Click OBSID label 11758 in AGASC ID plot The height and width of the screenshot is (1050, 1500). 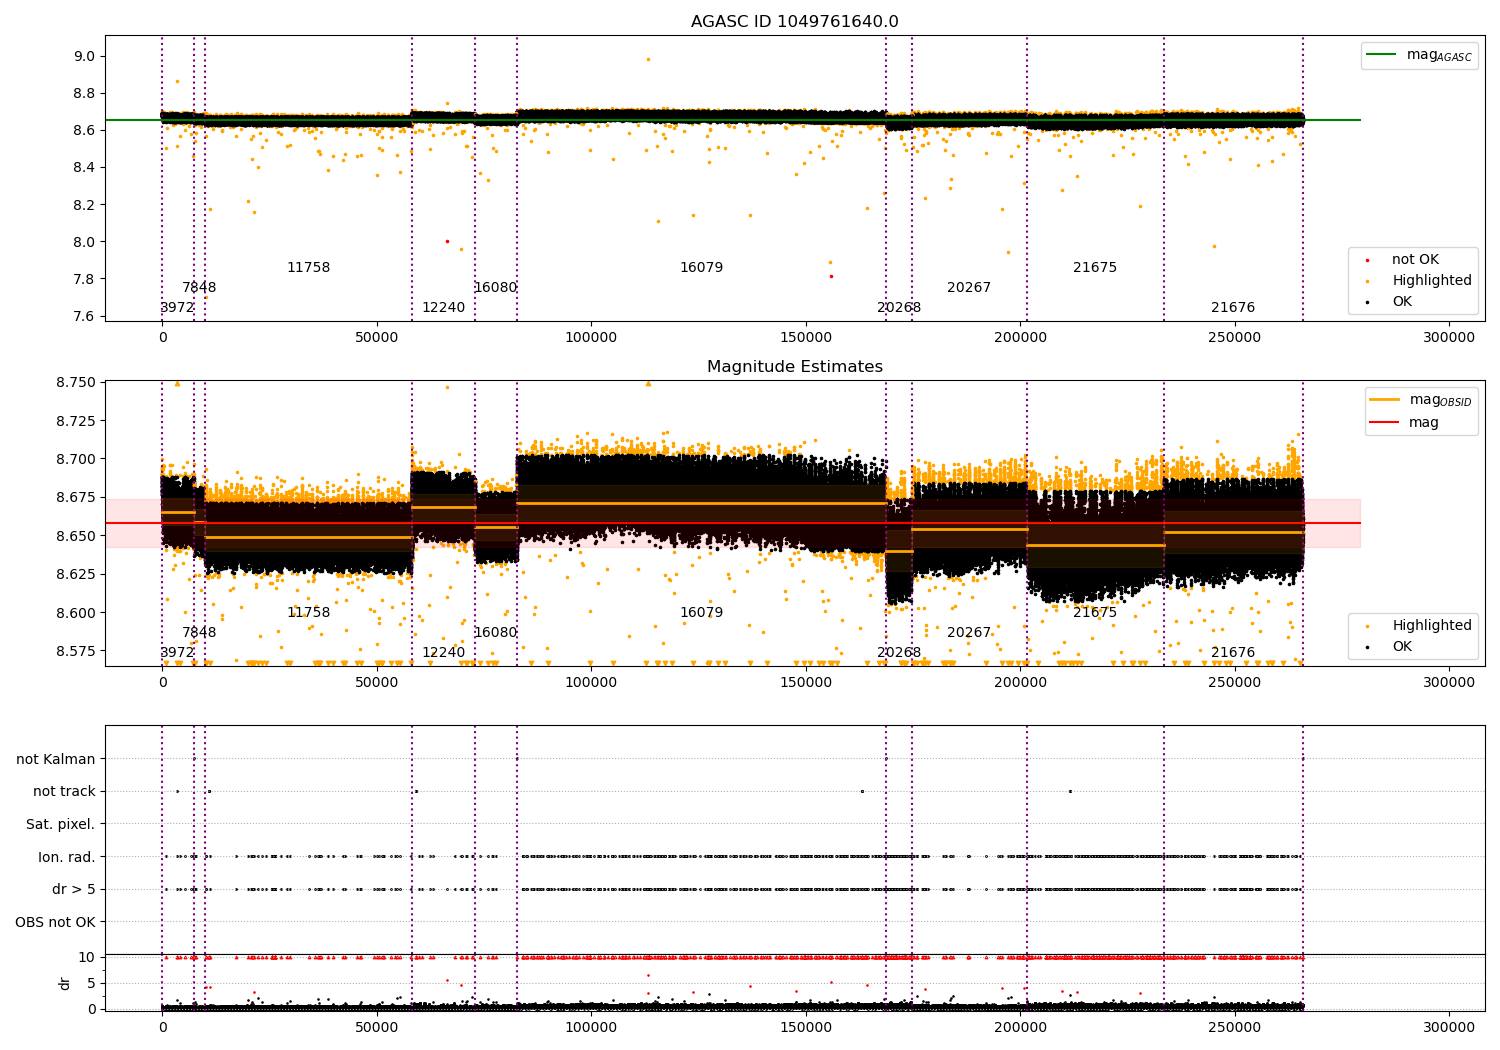click(308, 268)
